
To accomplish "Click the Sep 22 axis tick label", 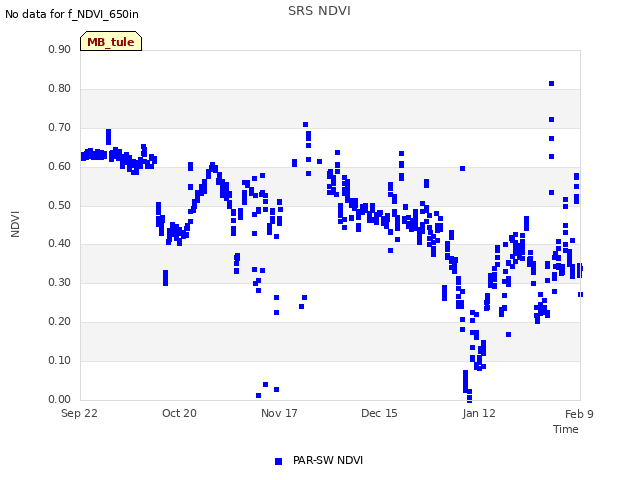I will [79, 413].
